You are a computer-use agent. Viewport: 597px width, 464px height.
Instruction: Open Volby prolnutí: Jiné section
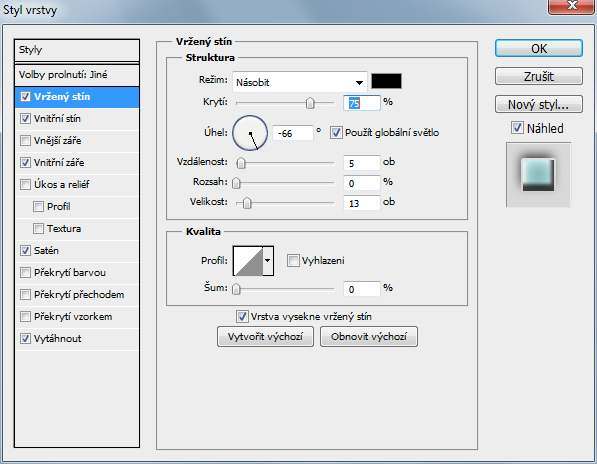coord(77,75)
